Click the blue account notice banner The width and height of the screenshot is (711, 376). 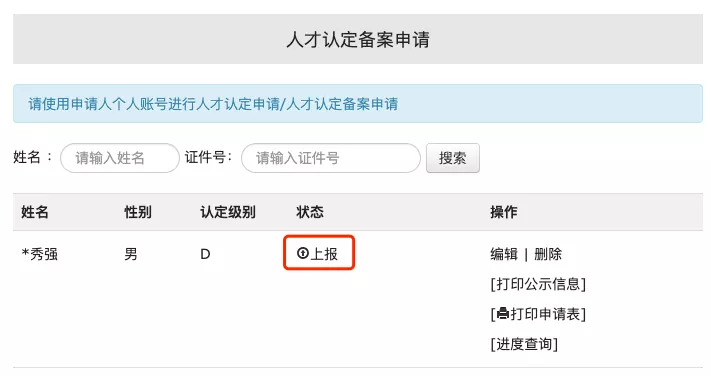[x=358, y=103]
